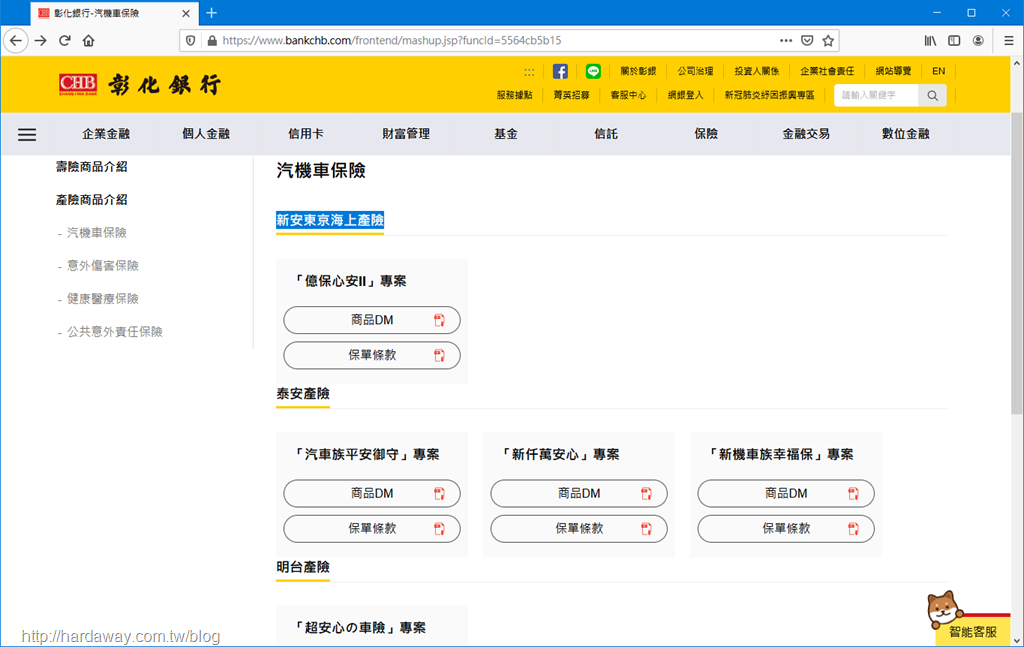Open the 客服中心 link
This screenshot has height=647, width=1024.
coord(628,95)
